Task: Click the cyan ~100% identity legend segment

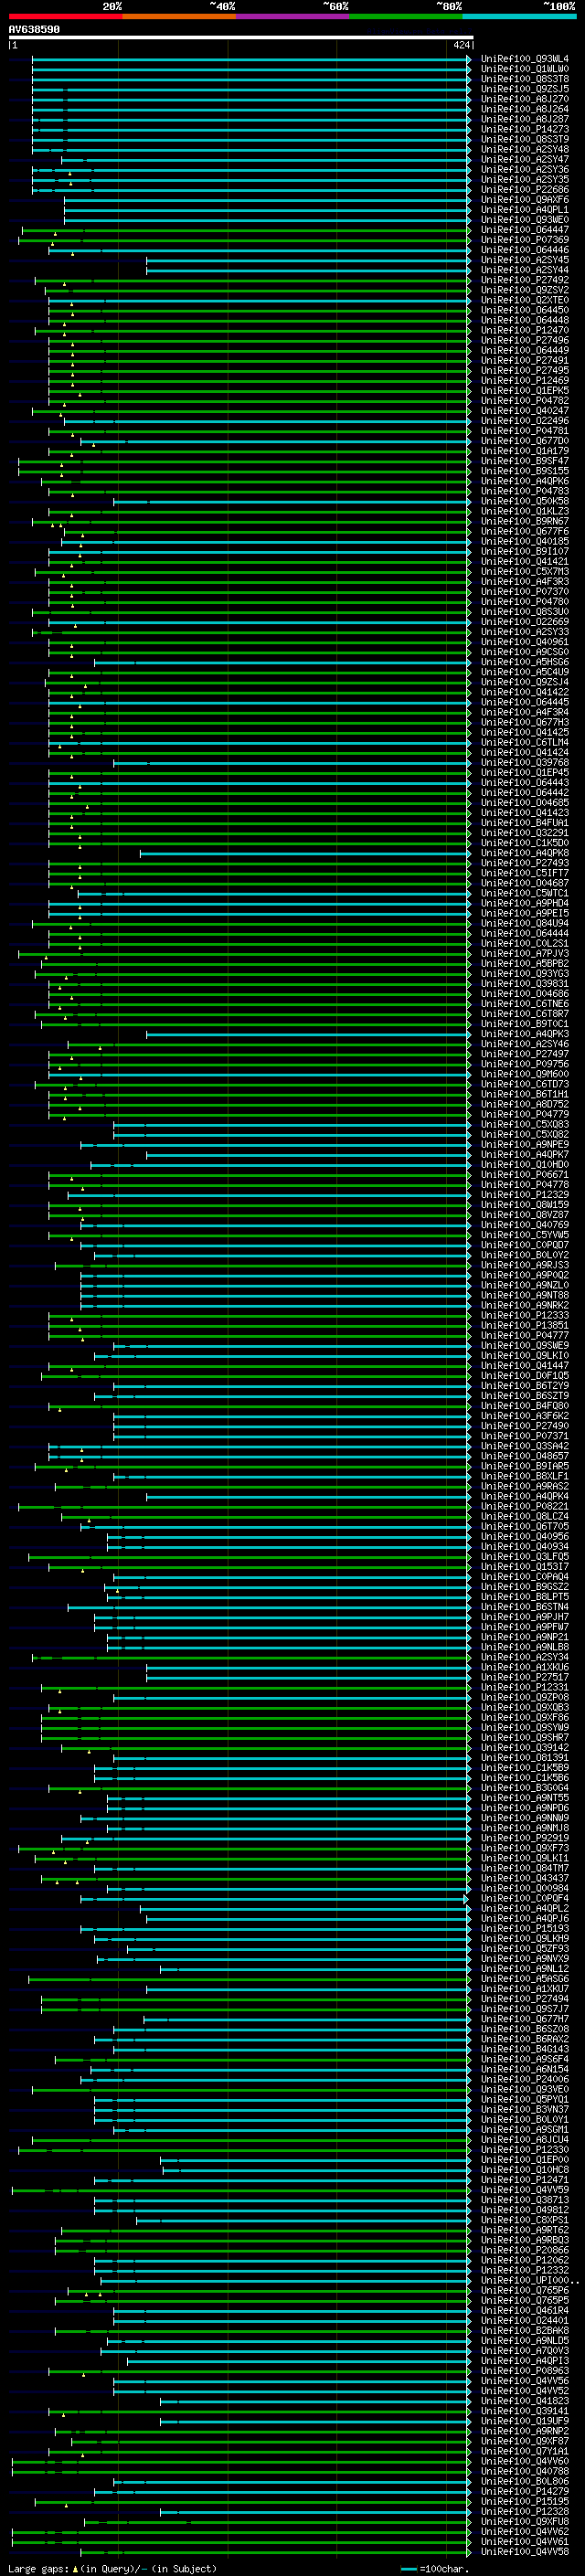Action: pos(520,16)
